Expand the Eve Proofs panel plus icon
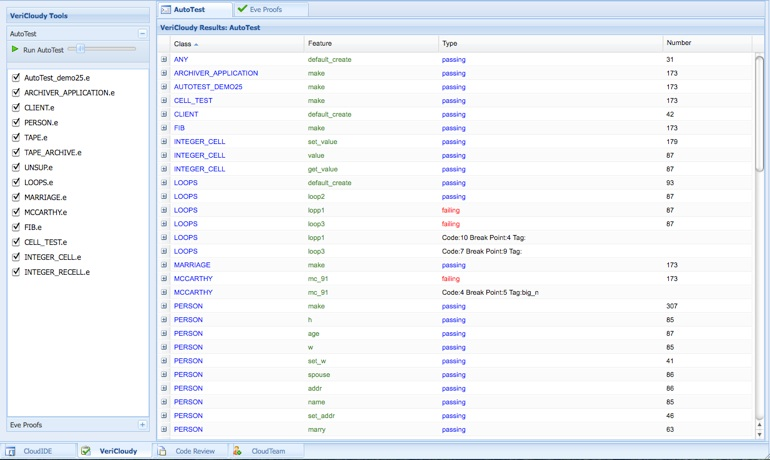The width and height of the screenshot is (770, 460). tap(142, 425)
